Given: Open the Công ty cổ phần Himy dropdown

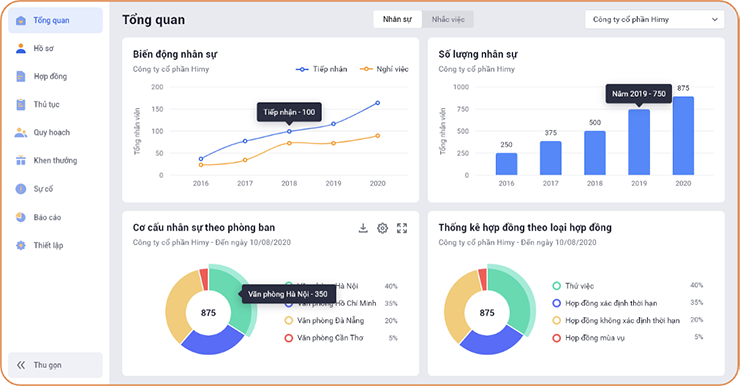Looking at the screenshot, I should 655,19.
